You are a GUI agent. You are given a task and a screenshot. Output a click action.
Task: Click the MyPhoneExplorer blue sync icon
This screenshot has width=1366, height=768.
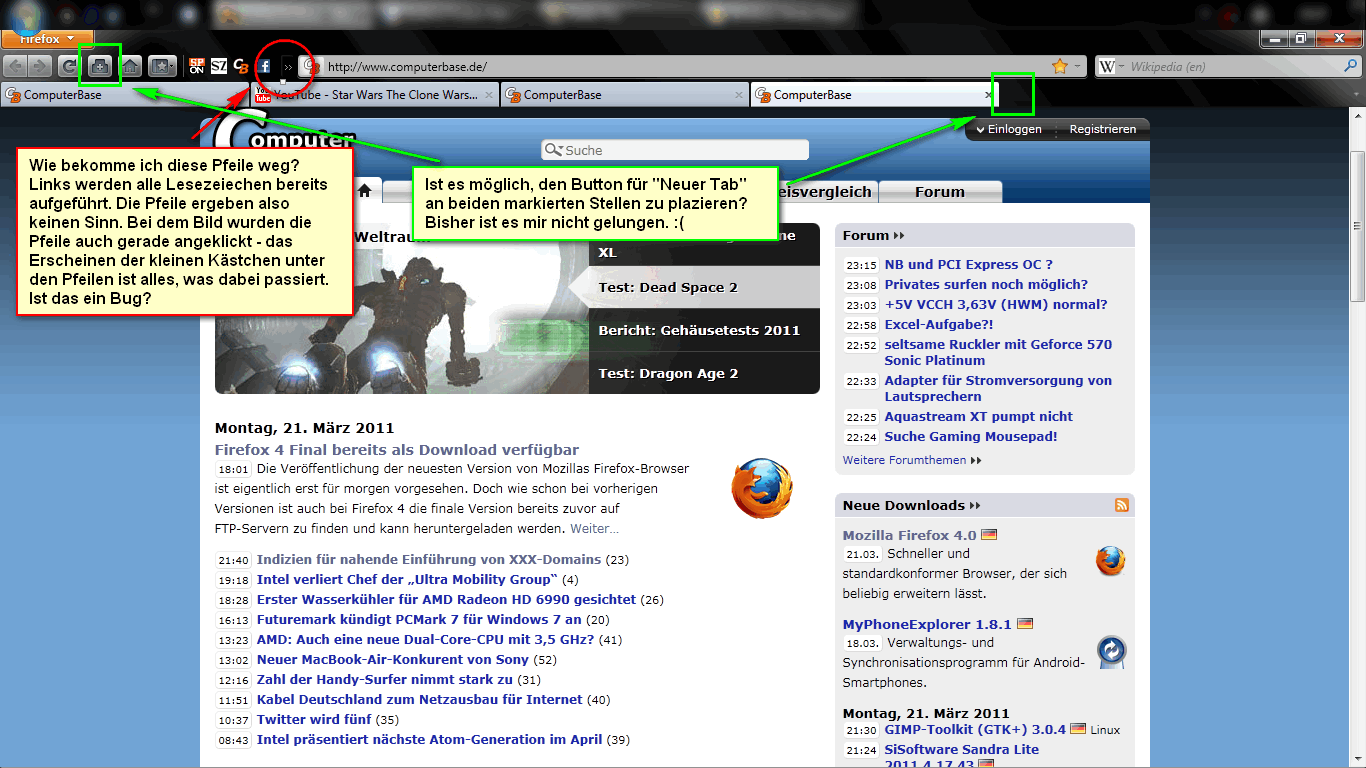[x=1110, y=652]
